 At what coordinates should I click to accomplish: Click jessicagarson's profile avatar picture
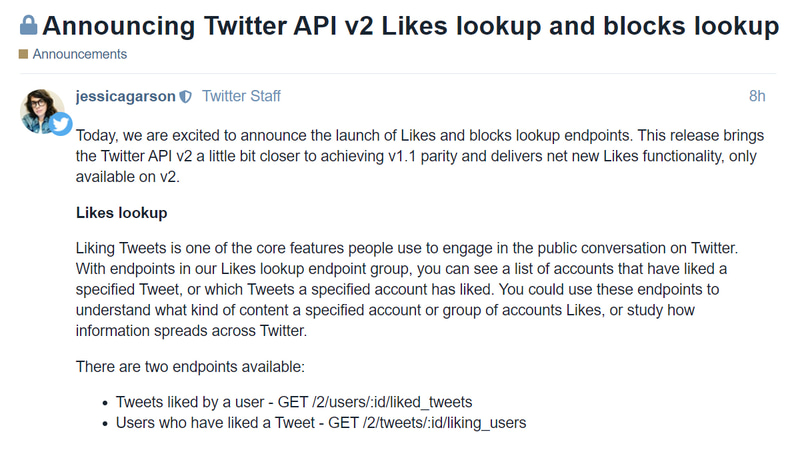(x=42, y=108)
